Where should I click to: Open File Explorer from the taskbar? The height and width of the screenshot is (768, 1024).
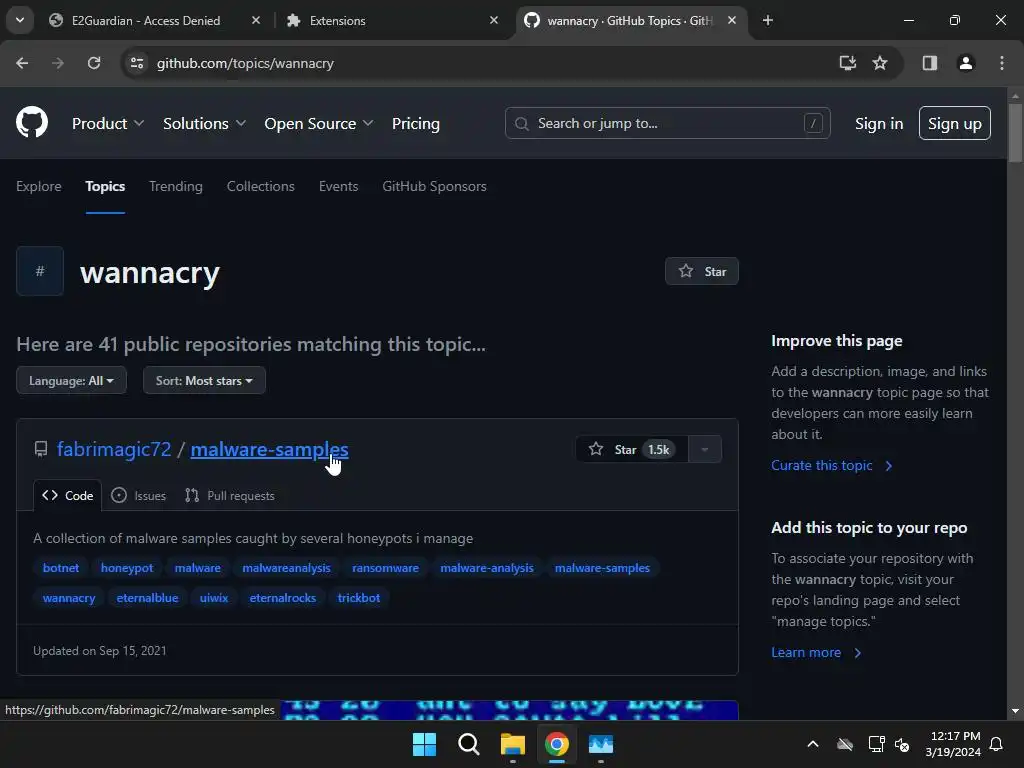[513, 744]
